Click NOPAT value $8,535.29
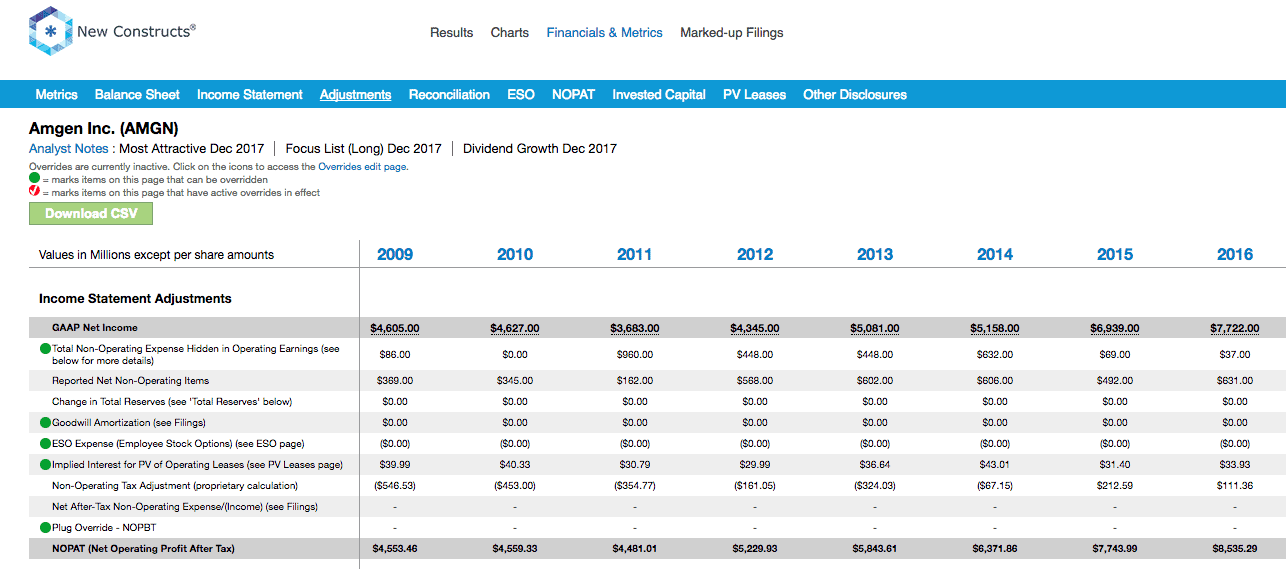This screenshot has height=569, width=1286. click(1235, 549)
